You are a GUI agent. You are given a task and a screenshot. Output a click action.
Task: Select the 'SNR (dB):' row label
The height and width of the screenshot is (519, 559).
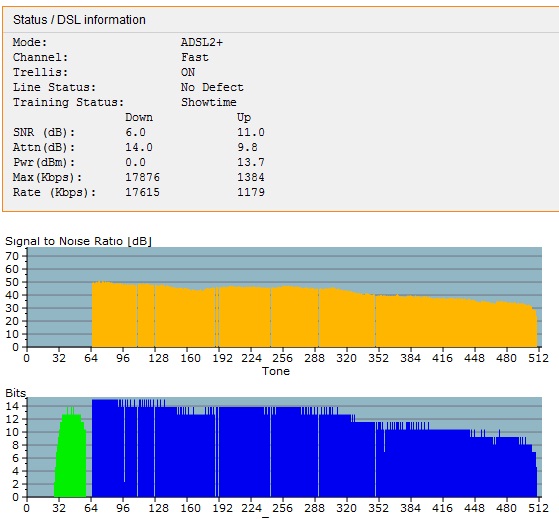(x=44, y=132)
